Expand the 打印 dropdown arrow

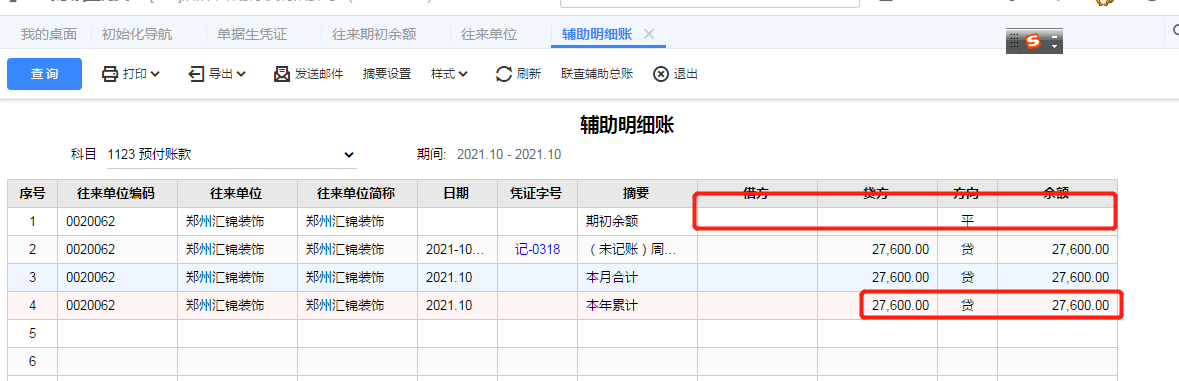[x=155, y=74]
